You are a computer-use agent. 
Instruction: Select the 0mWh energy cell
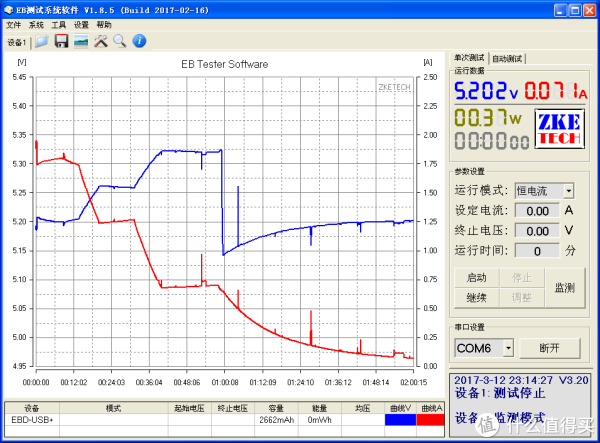click(x=320, y=420)
